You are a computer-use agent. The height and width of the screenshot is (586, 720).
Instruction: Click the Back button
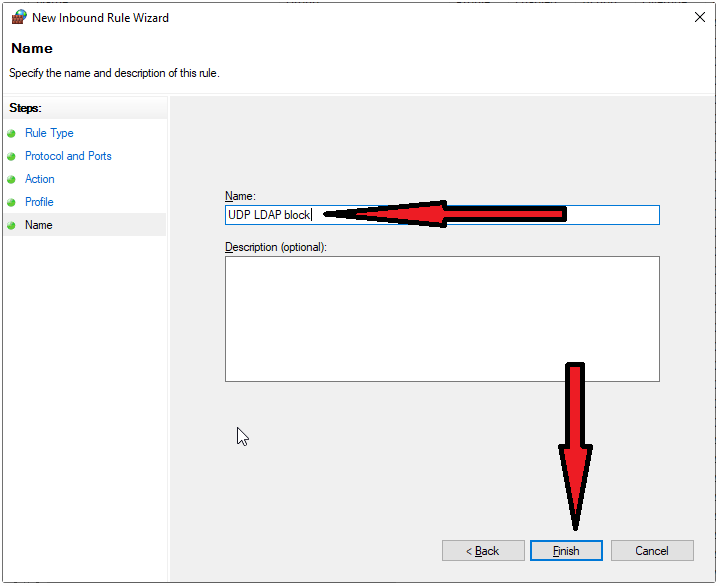pos(483,551)
